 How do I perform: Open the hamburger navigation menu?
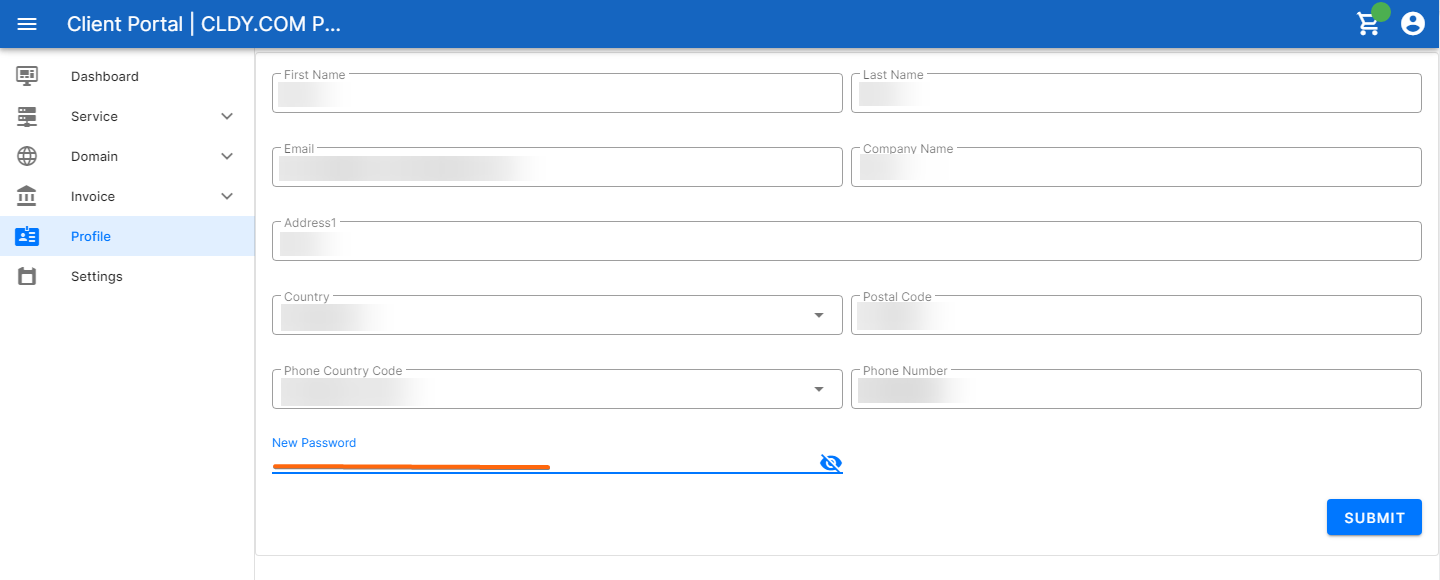click(x=27, y=24)
